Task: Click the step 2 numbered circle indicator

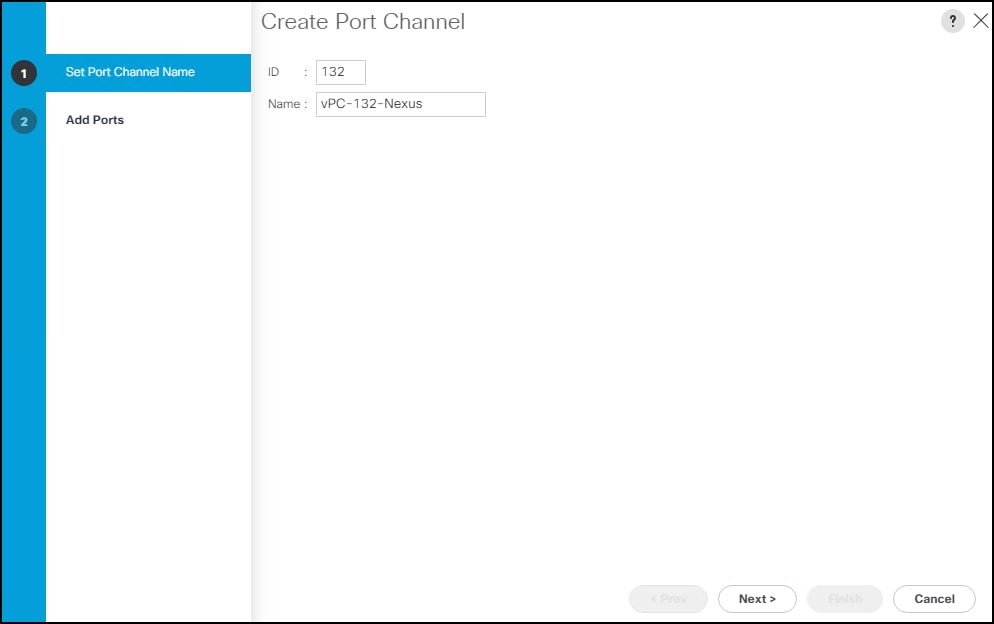Action: point(23,120)
